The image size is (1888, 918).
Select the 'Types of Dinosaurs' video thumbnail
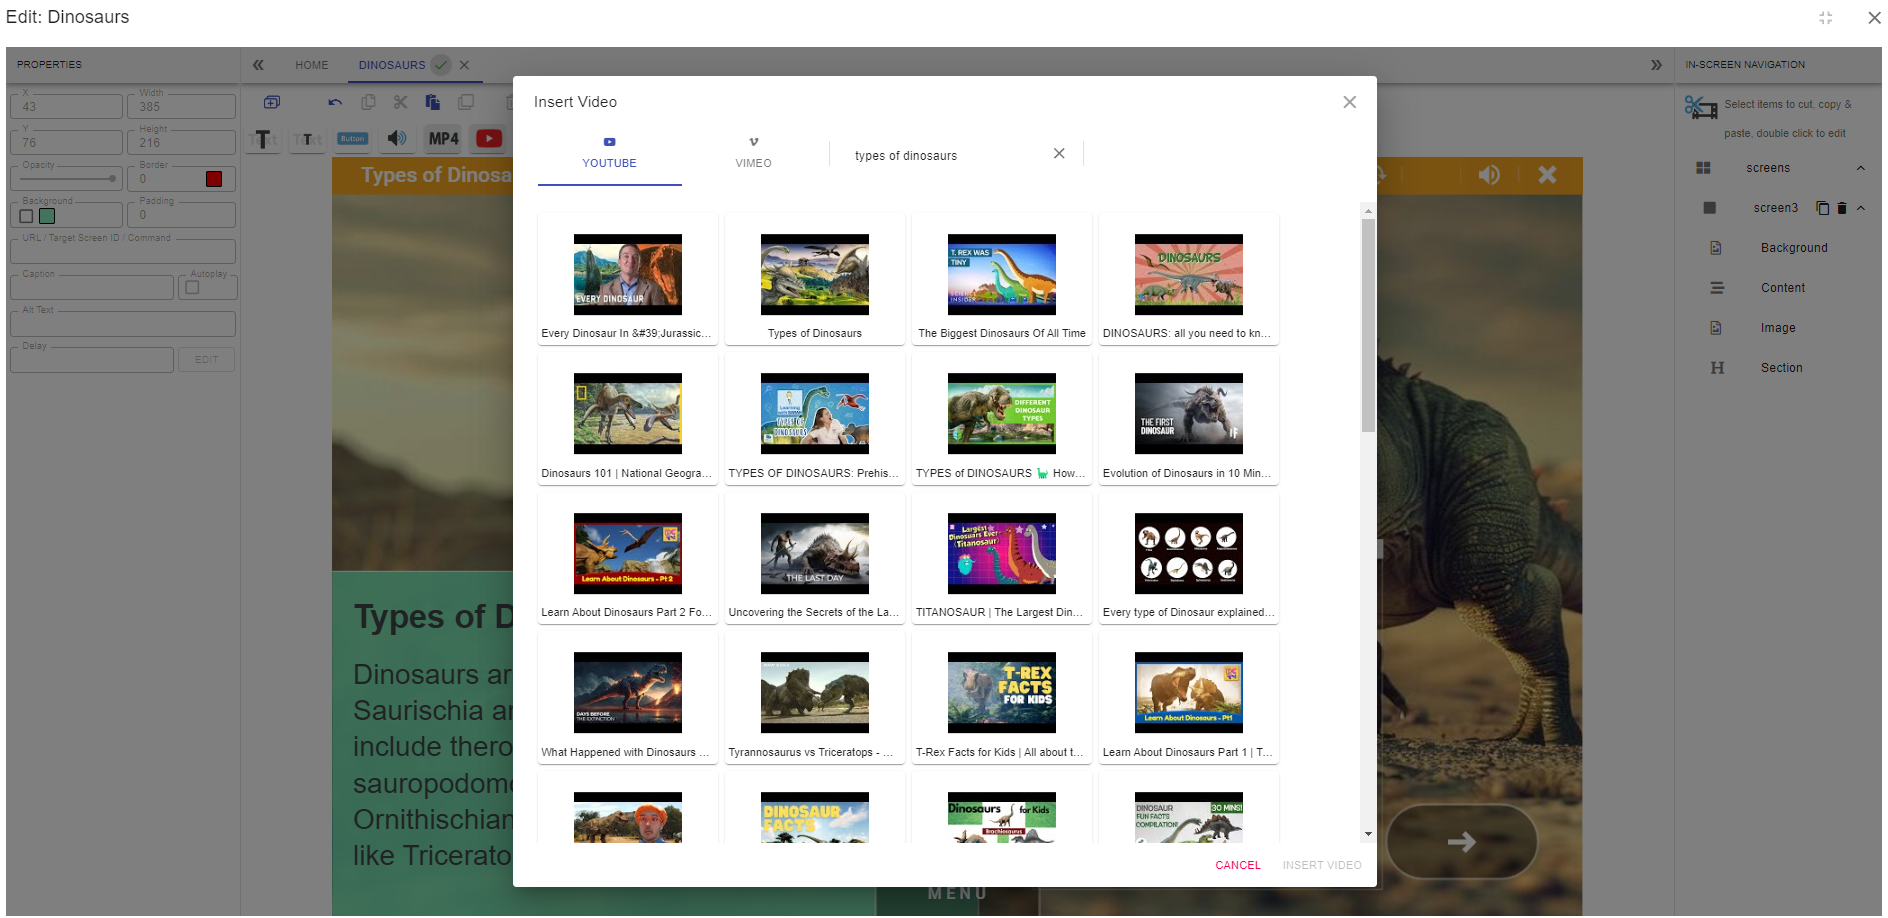pyautogui.click(x=815, y=275)
